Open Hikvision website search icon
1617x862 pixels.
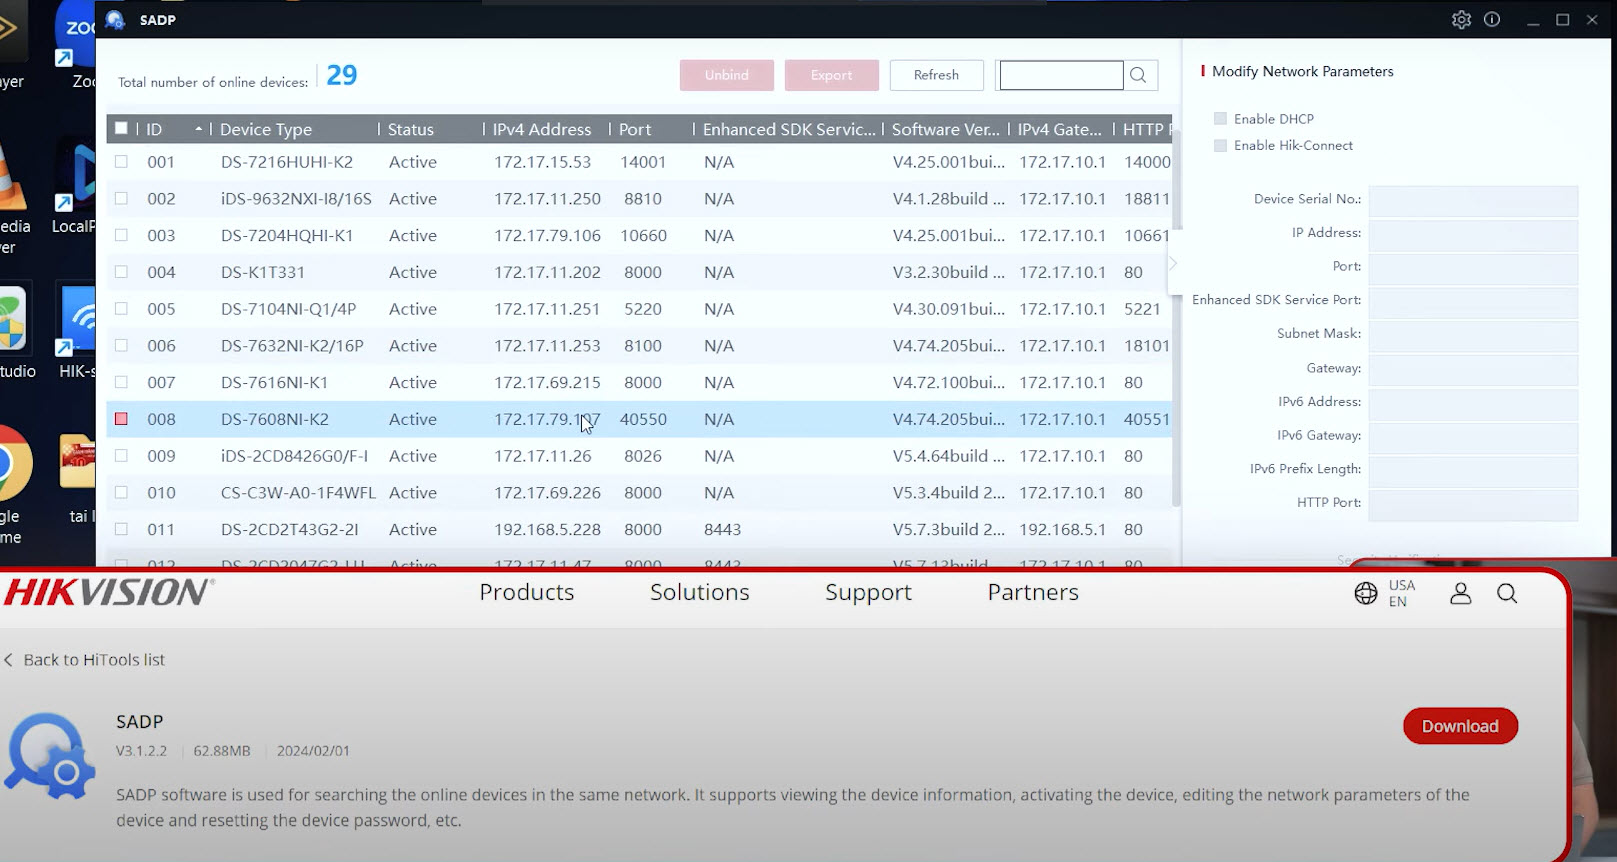pyautogui.click(x=1507, y=594)
